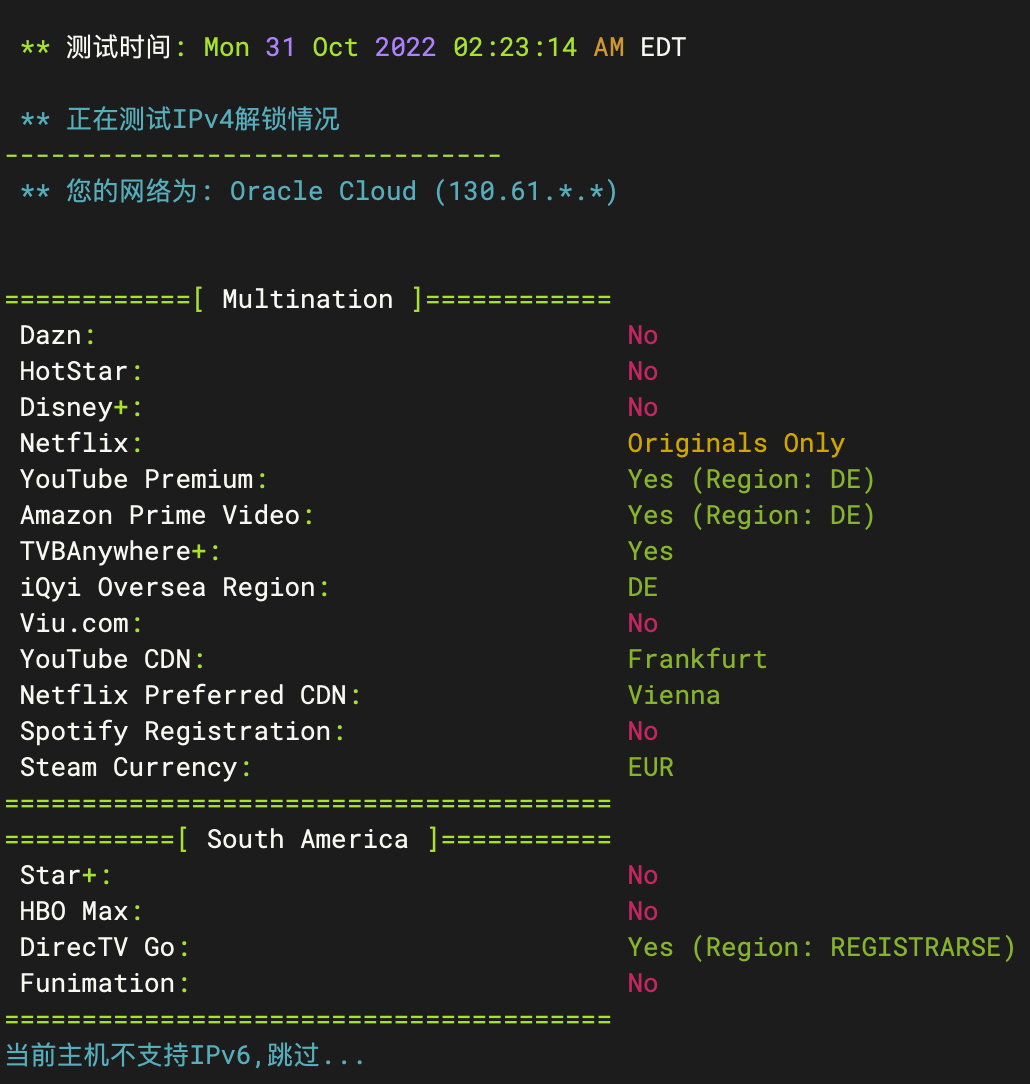The height and width of the screenshot is (1084, 1030).
Task: Click the Multination section header
Action: click(x=307, y=299)
